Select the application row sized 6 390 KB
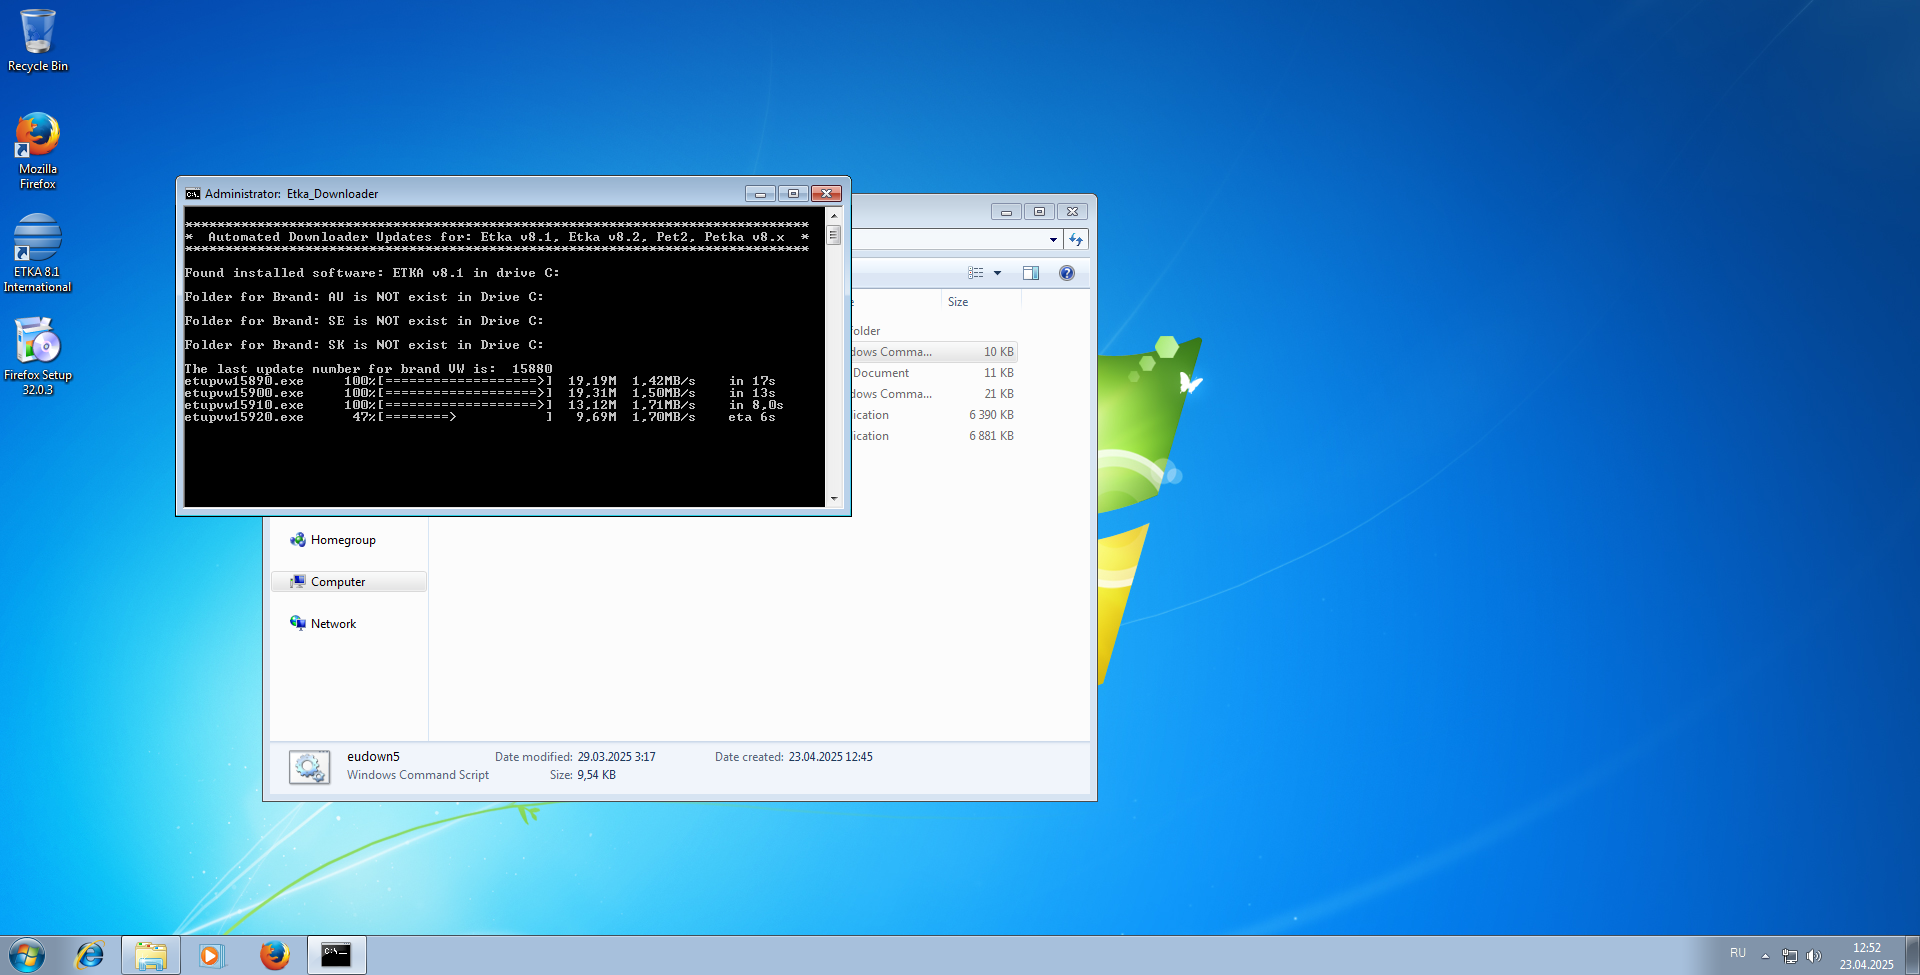The width and height of the screenshot is (1920, 975). (933, 415)
